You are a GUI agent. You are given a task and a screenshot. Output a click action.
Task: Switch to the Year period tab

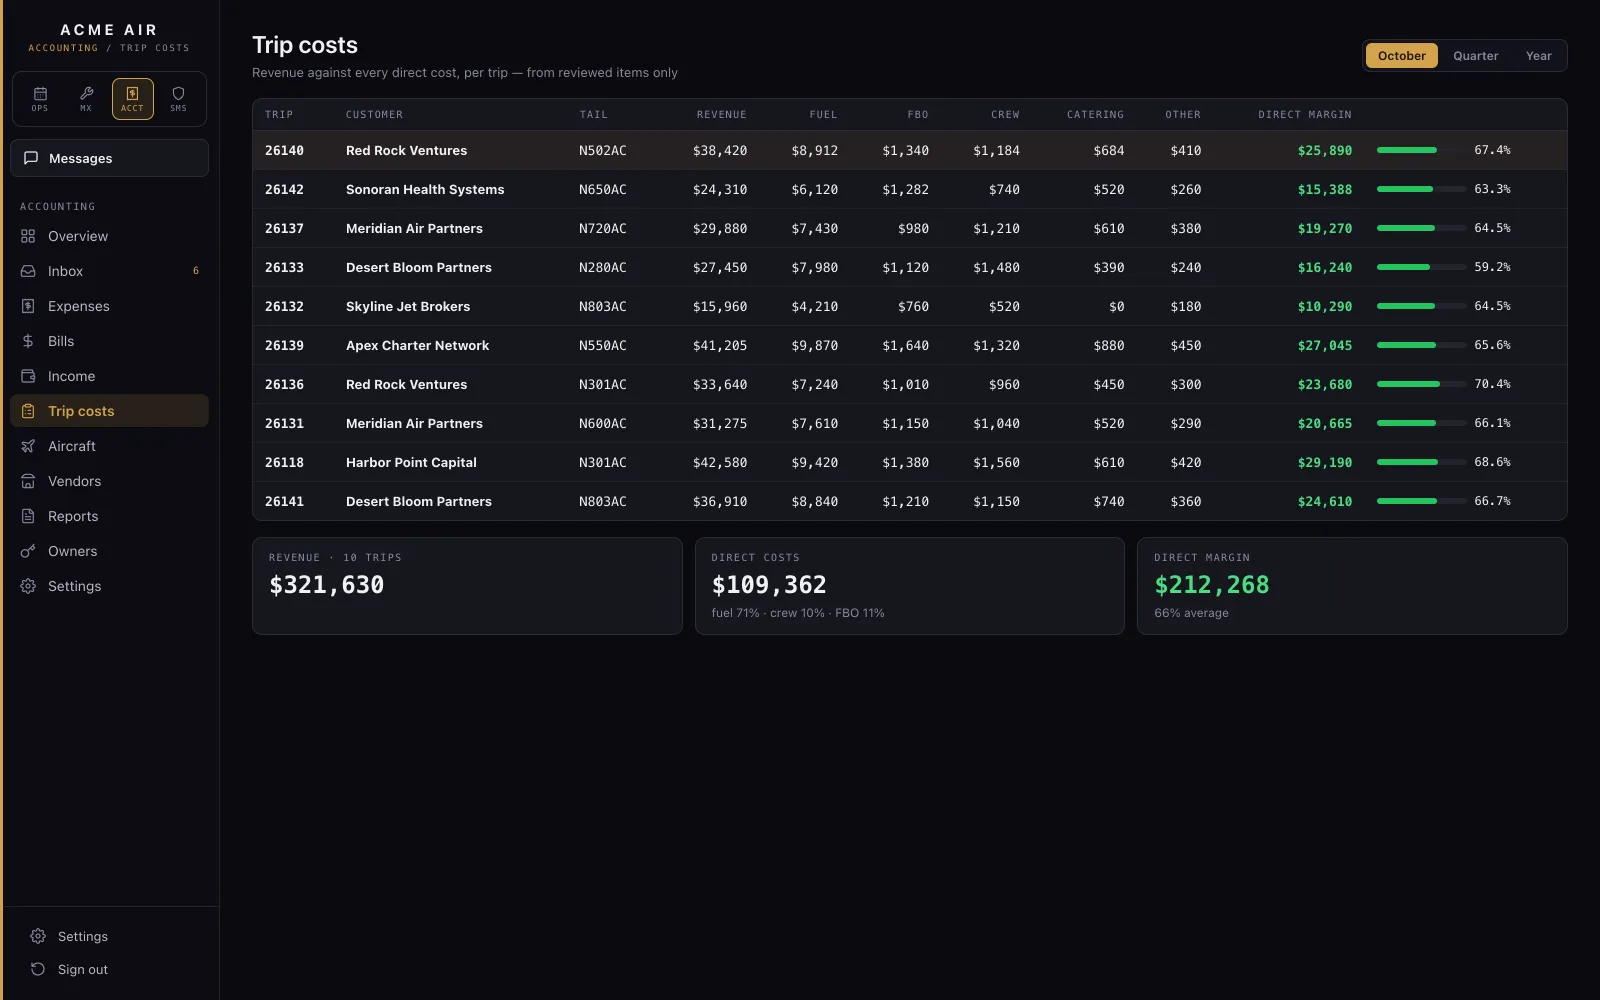point(1538,56)
